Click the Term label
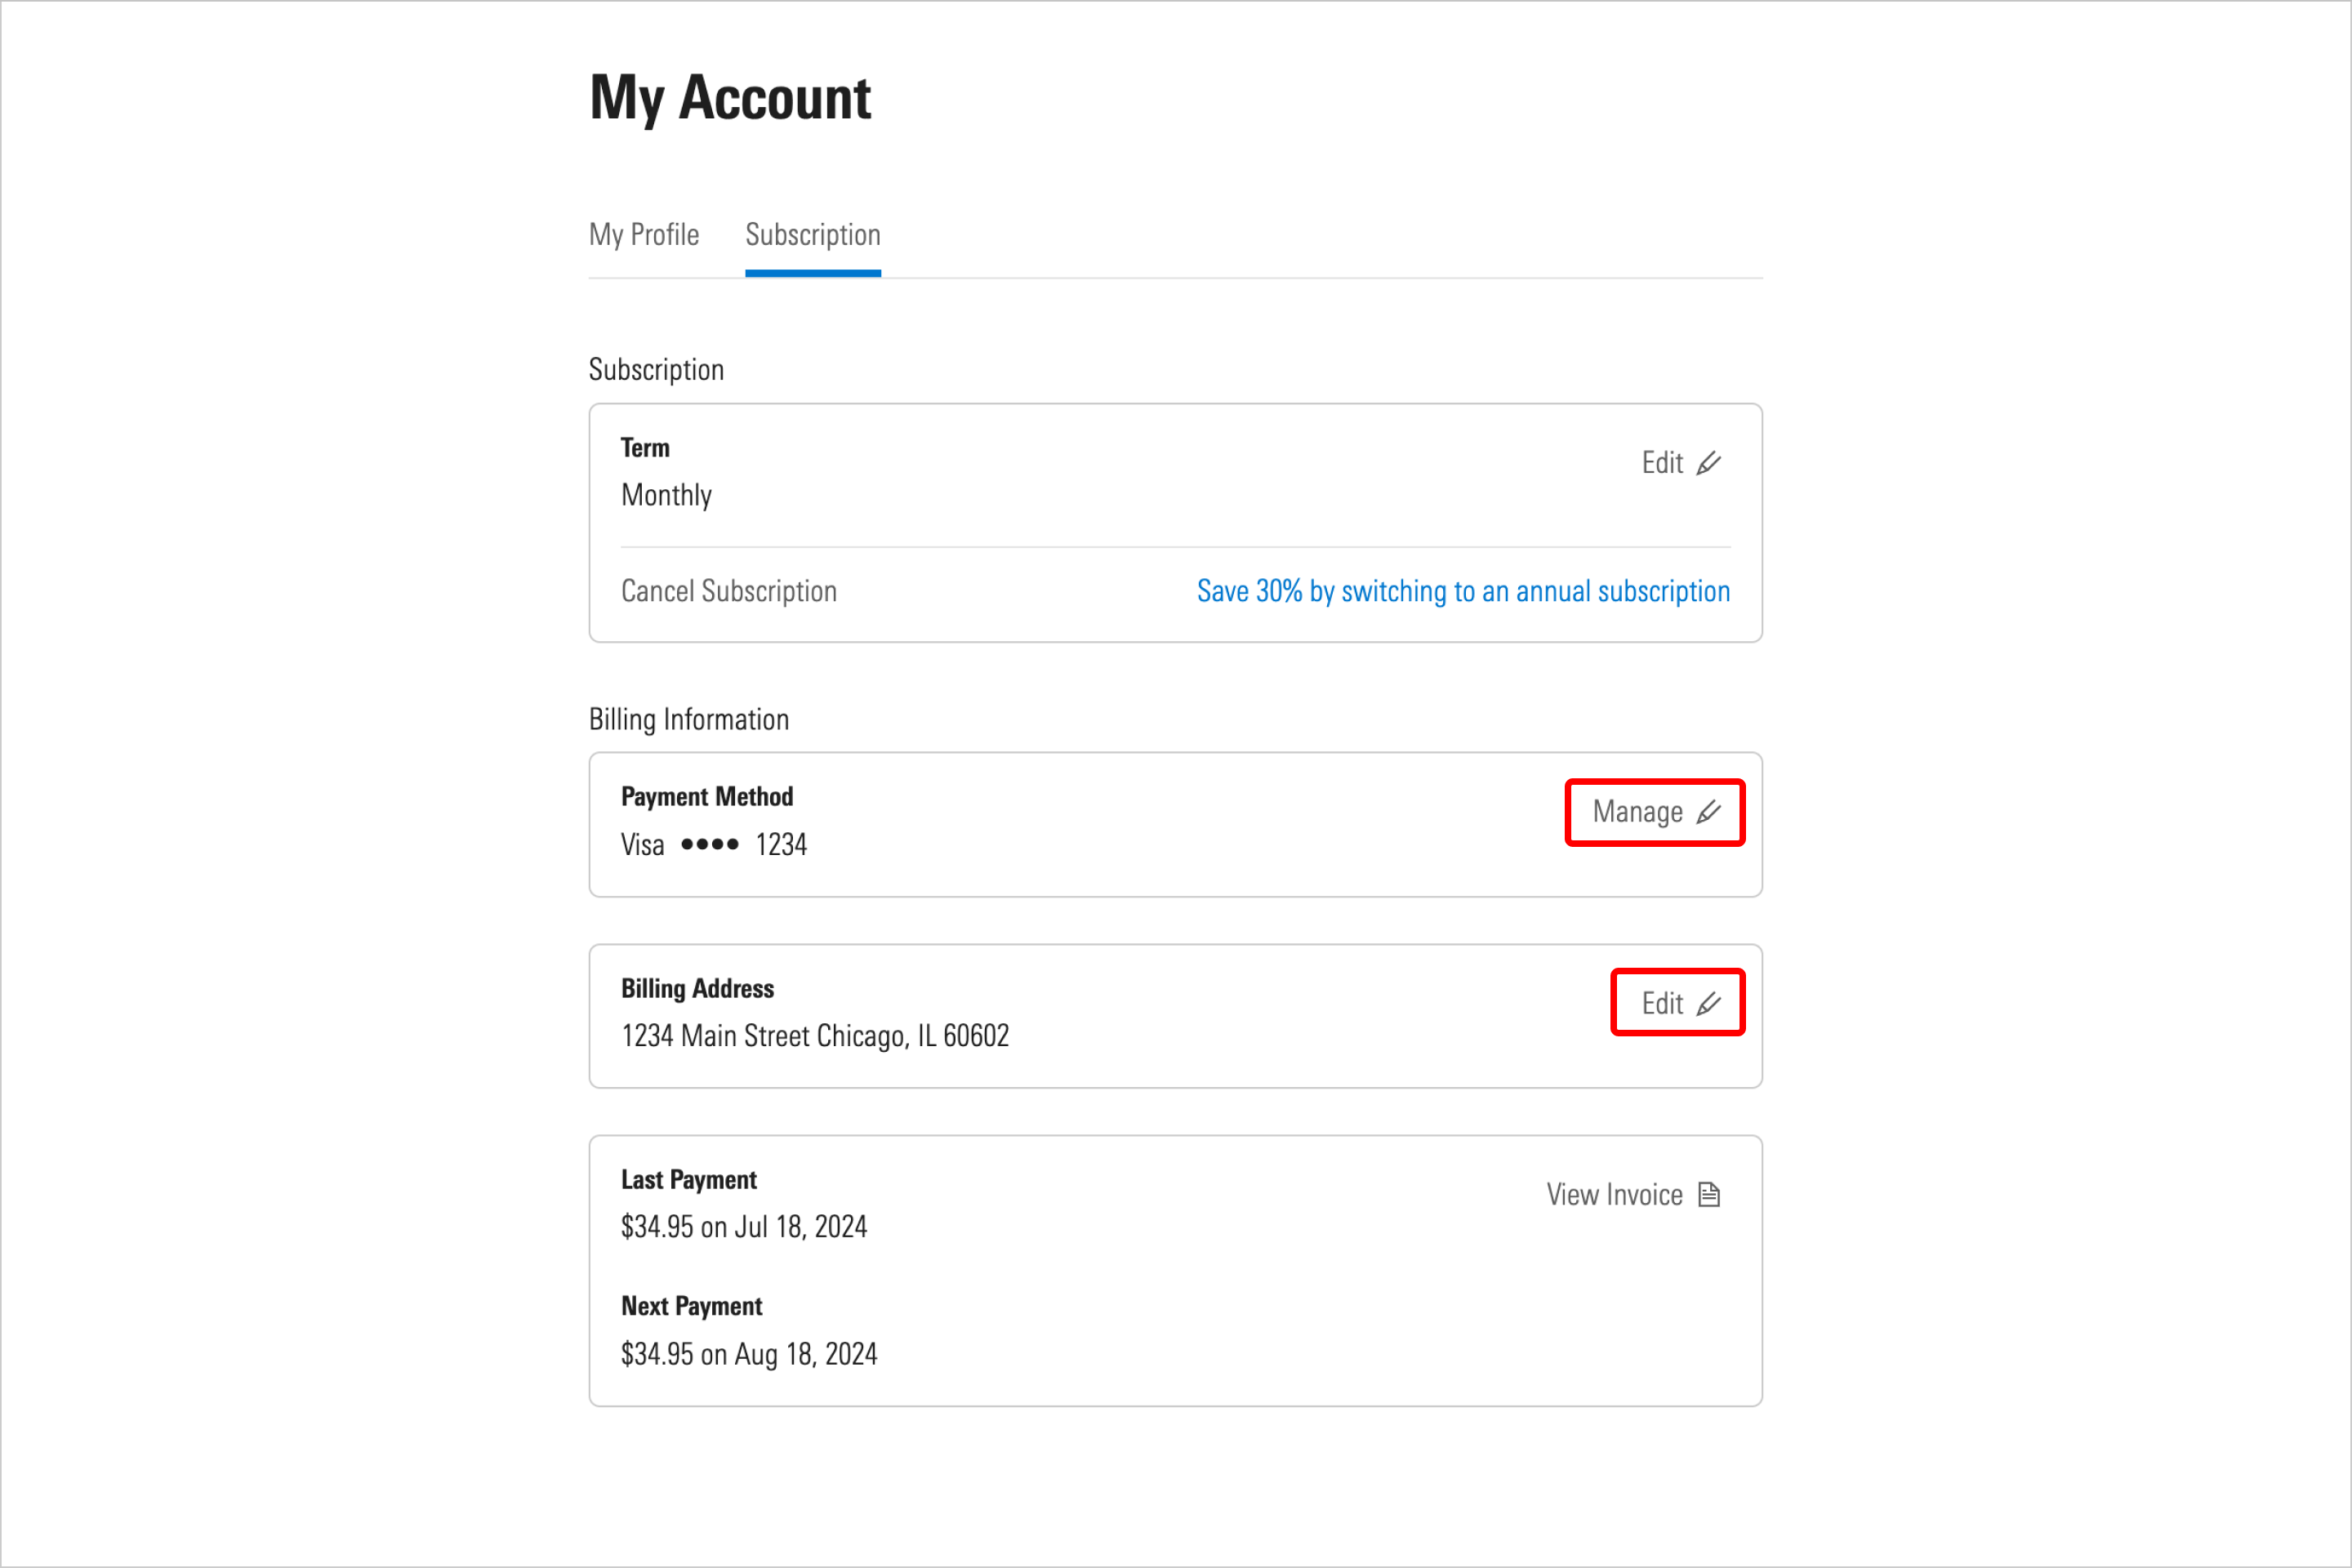Screen dimensions: 2352x1568 (x=646, y=448)
